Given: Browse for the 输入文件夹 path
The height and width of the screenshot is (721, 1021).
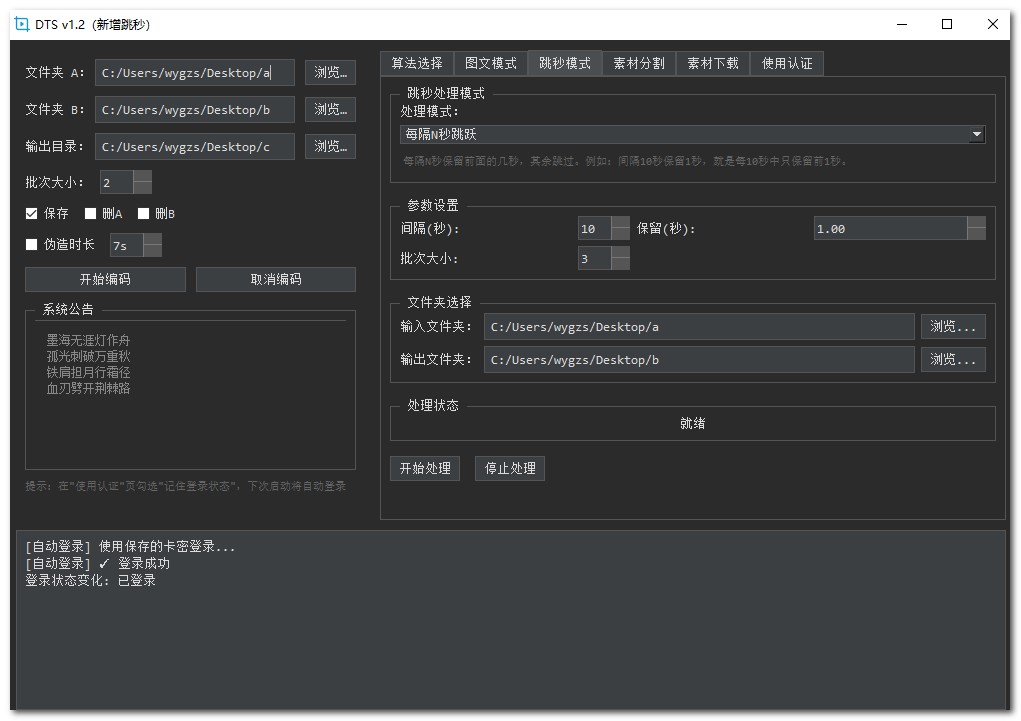Looking at the screenshot, I should click(x=953, y=327).
